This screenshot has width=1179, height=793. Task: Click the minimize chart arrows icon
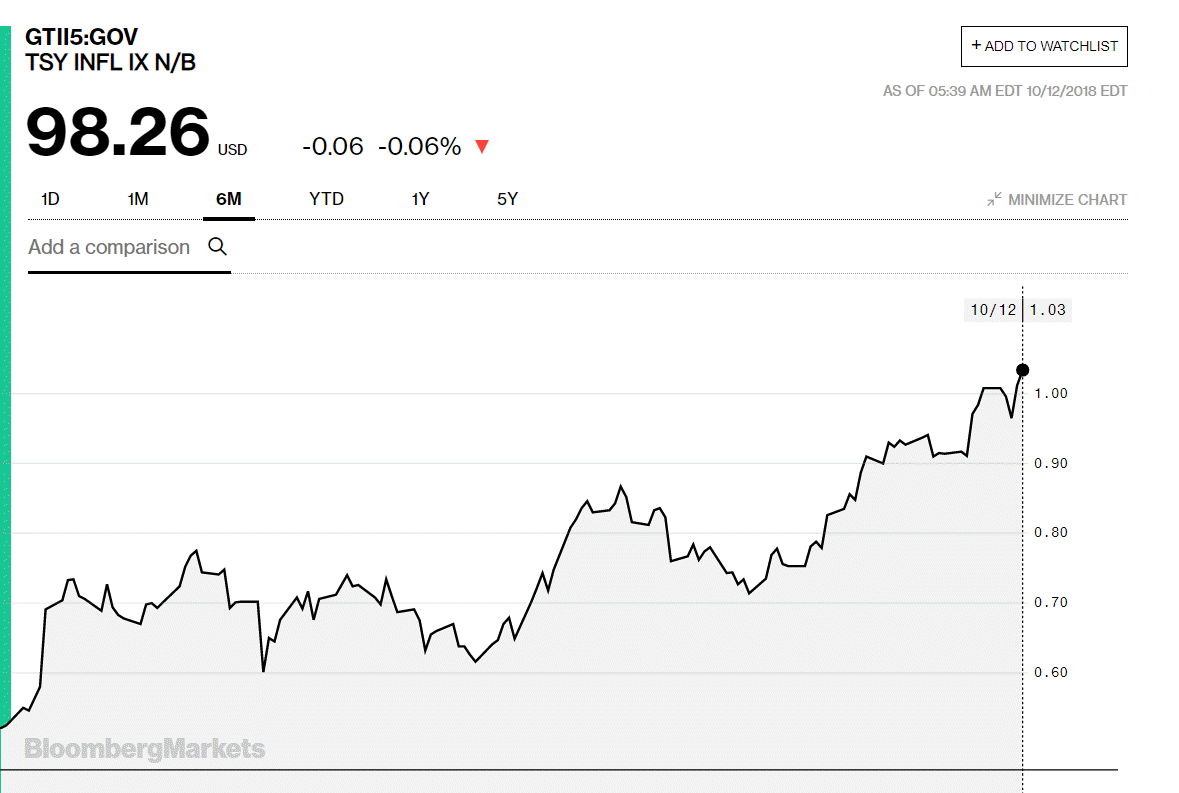(x=994, y=199)
